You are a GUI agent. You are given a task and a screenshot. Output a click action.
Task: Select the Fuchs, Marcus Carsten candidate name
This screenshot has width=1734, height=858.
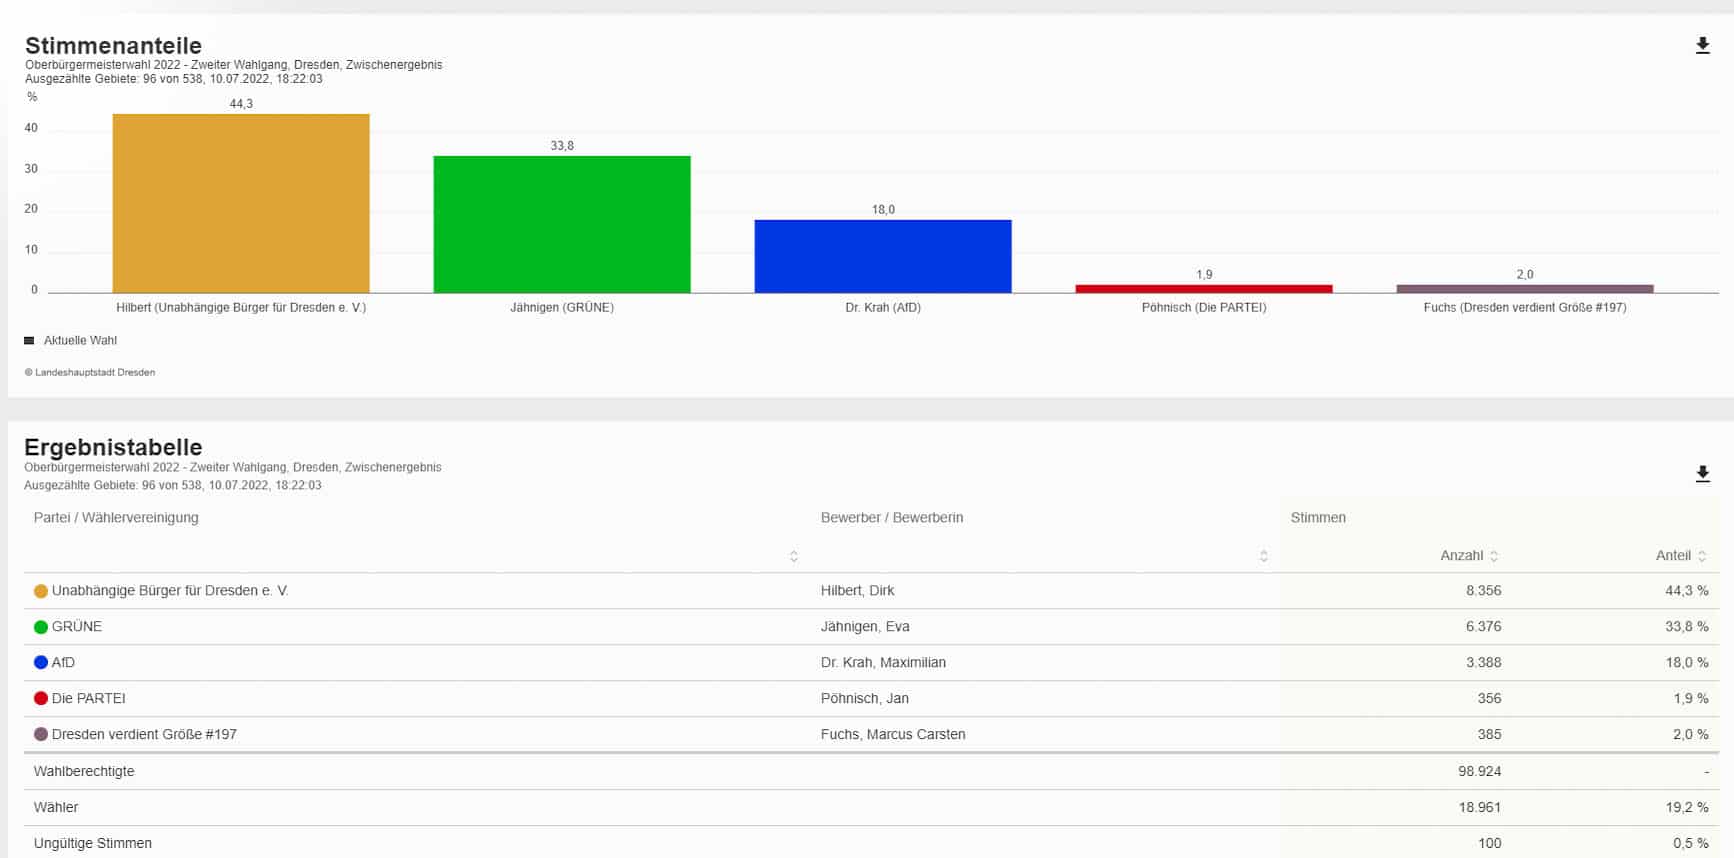coord(892,735)
